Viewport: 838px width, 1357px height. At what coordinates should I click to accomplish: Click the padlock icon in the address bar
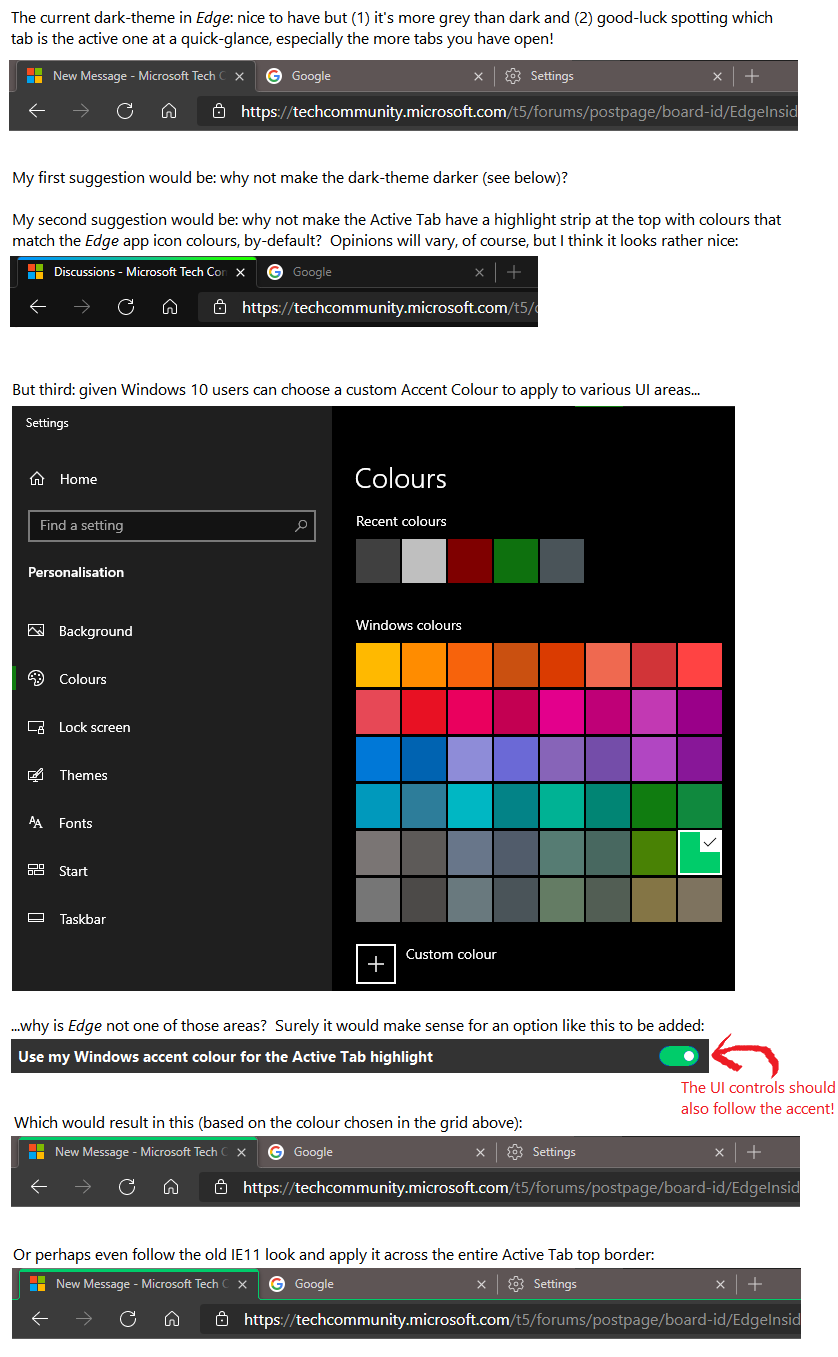pos(219,111)
